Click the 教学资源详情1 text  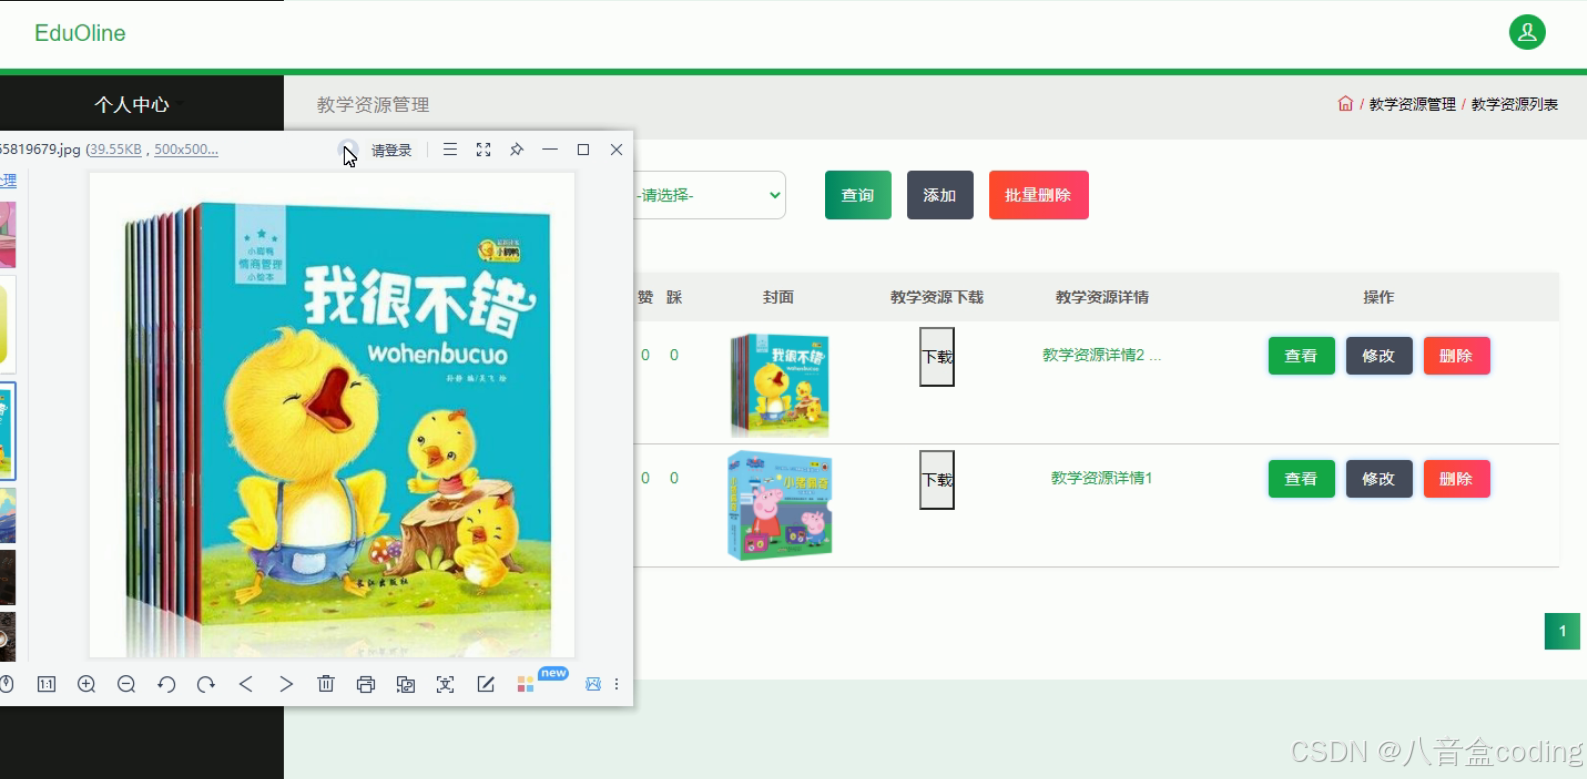tap(1101, 478)
